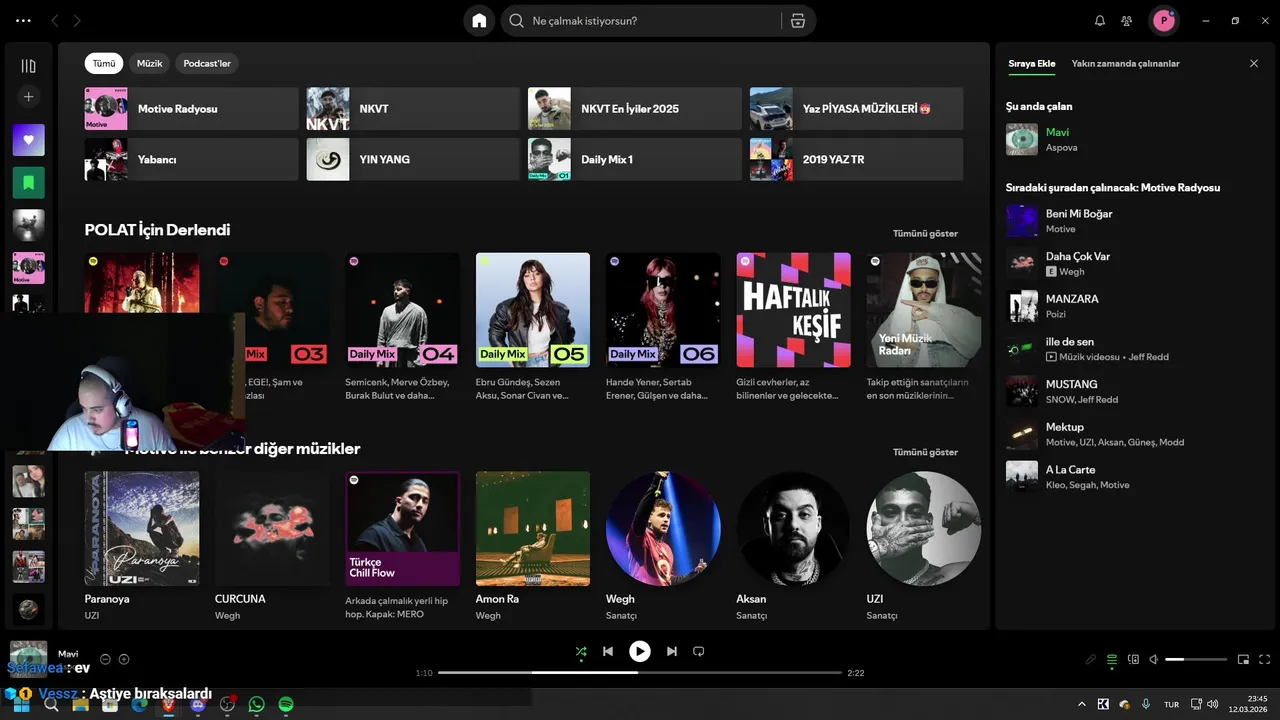Open Türkçe Chill Flow playlist cover

pos(403,529)
